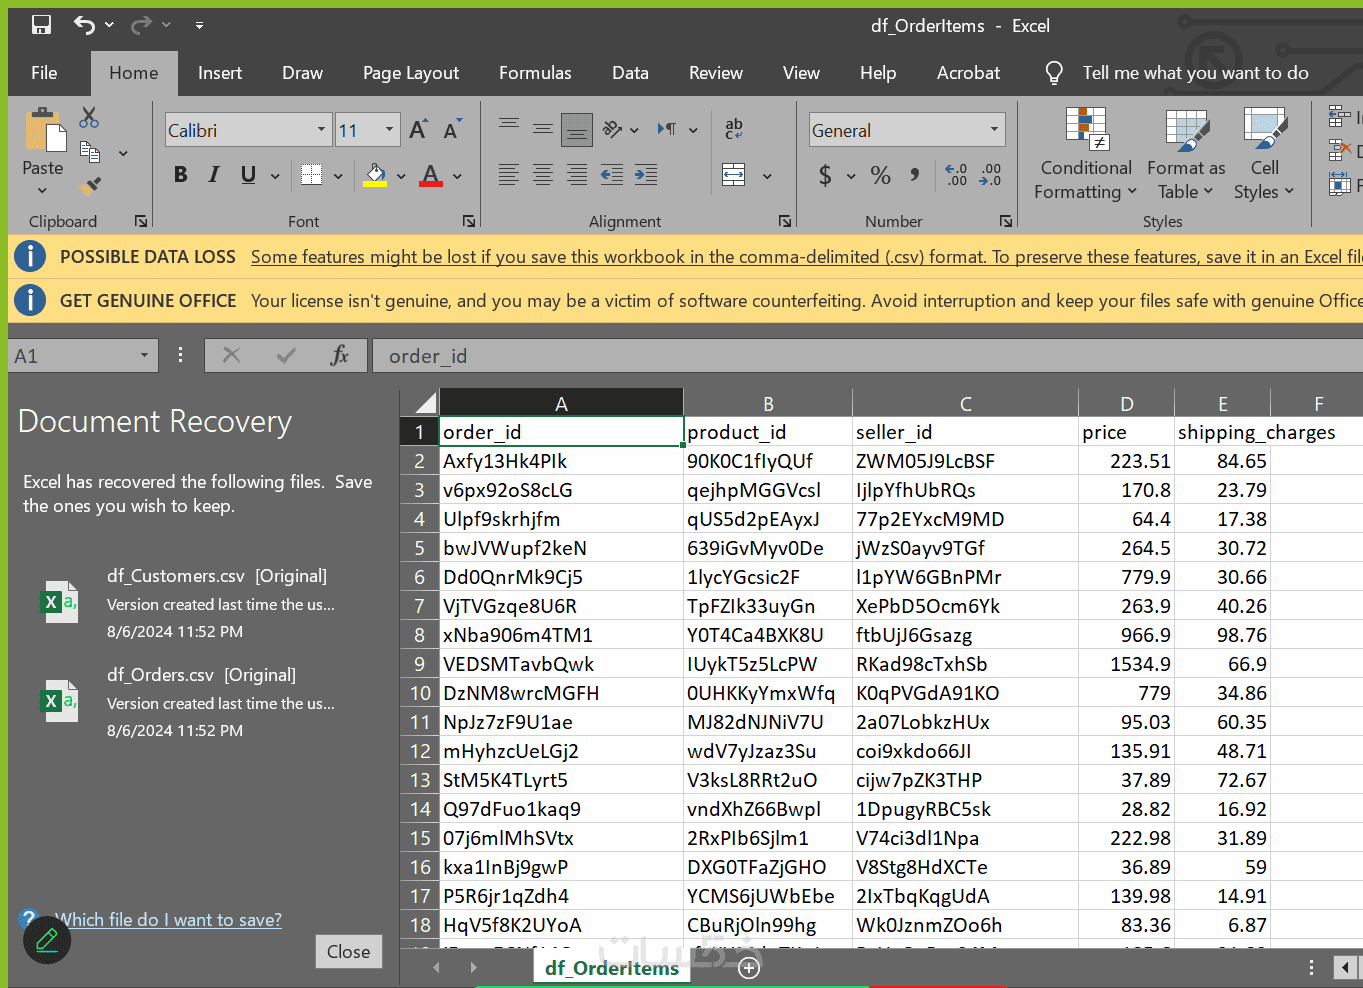Close the Document Recovery pane
1363x988 pixels.
(348, 951)
